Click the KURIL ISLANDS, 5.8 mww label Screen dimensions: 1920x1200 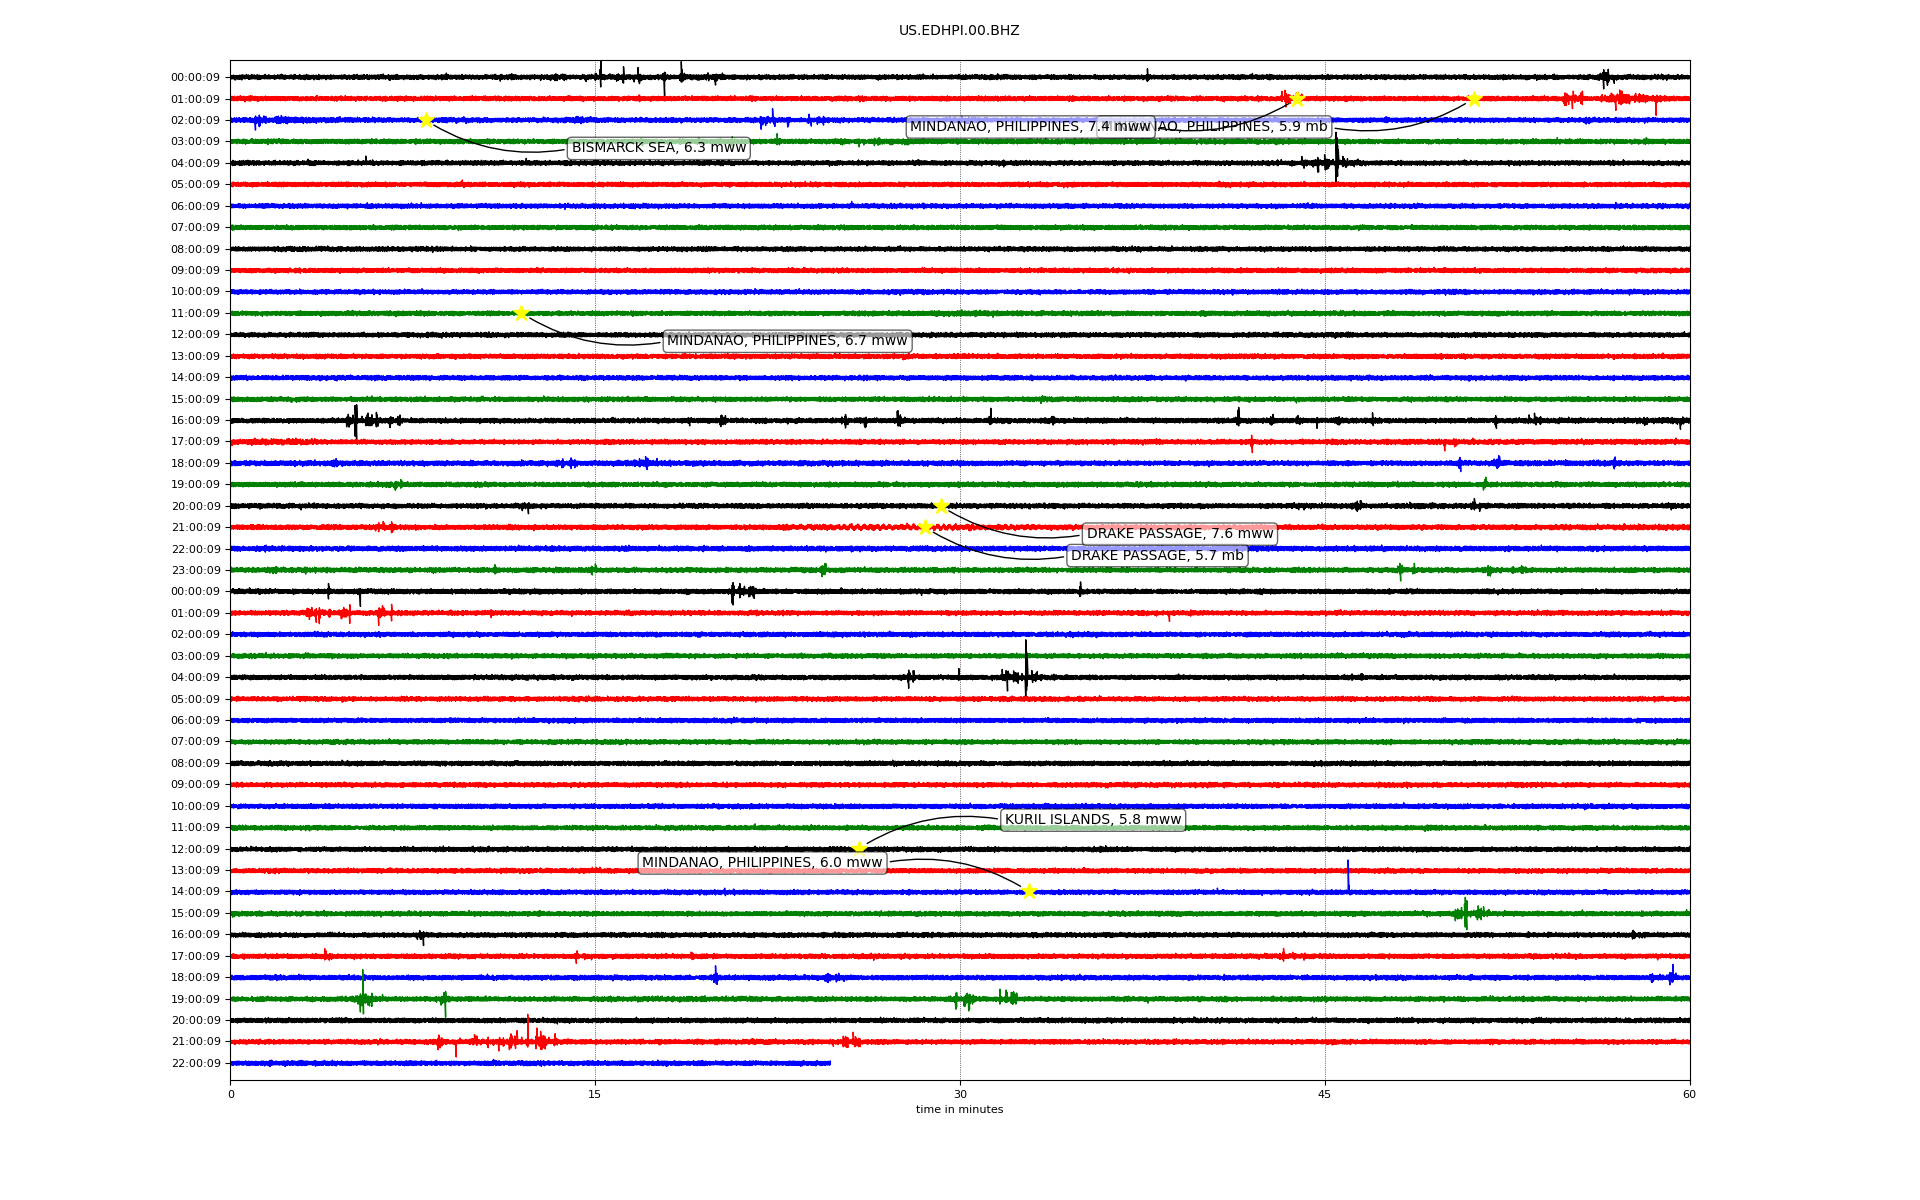click(x=1092, y=820)
